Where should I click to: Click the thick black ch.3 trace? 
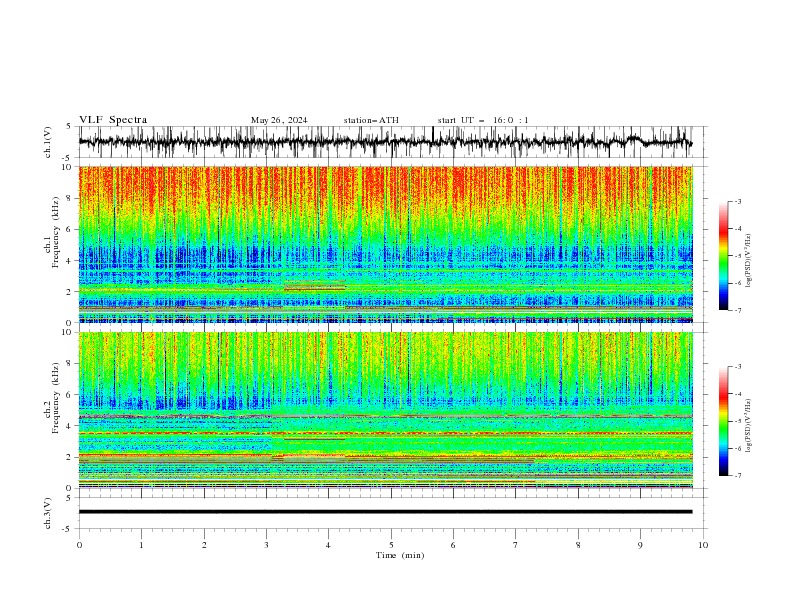(385, 512)
